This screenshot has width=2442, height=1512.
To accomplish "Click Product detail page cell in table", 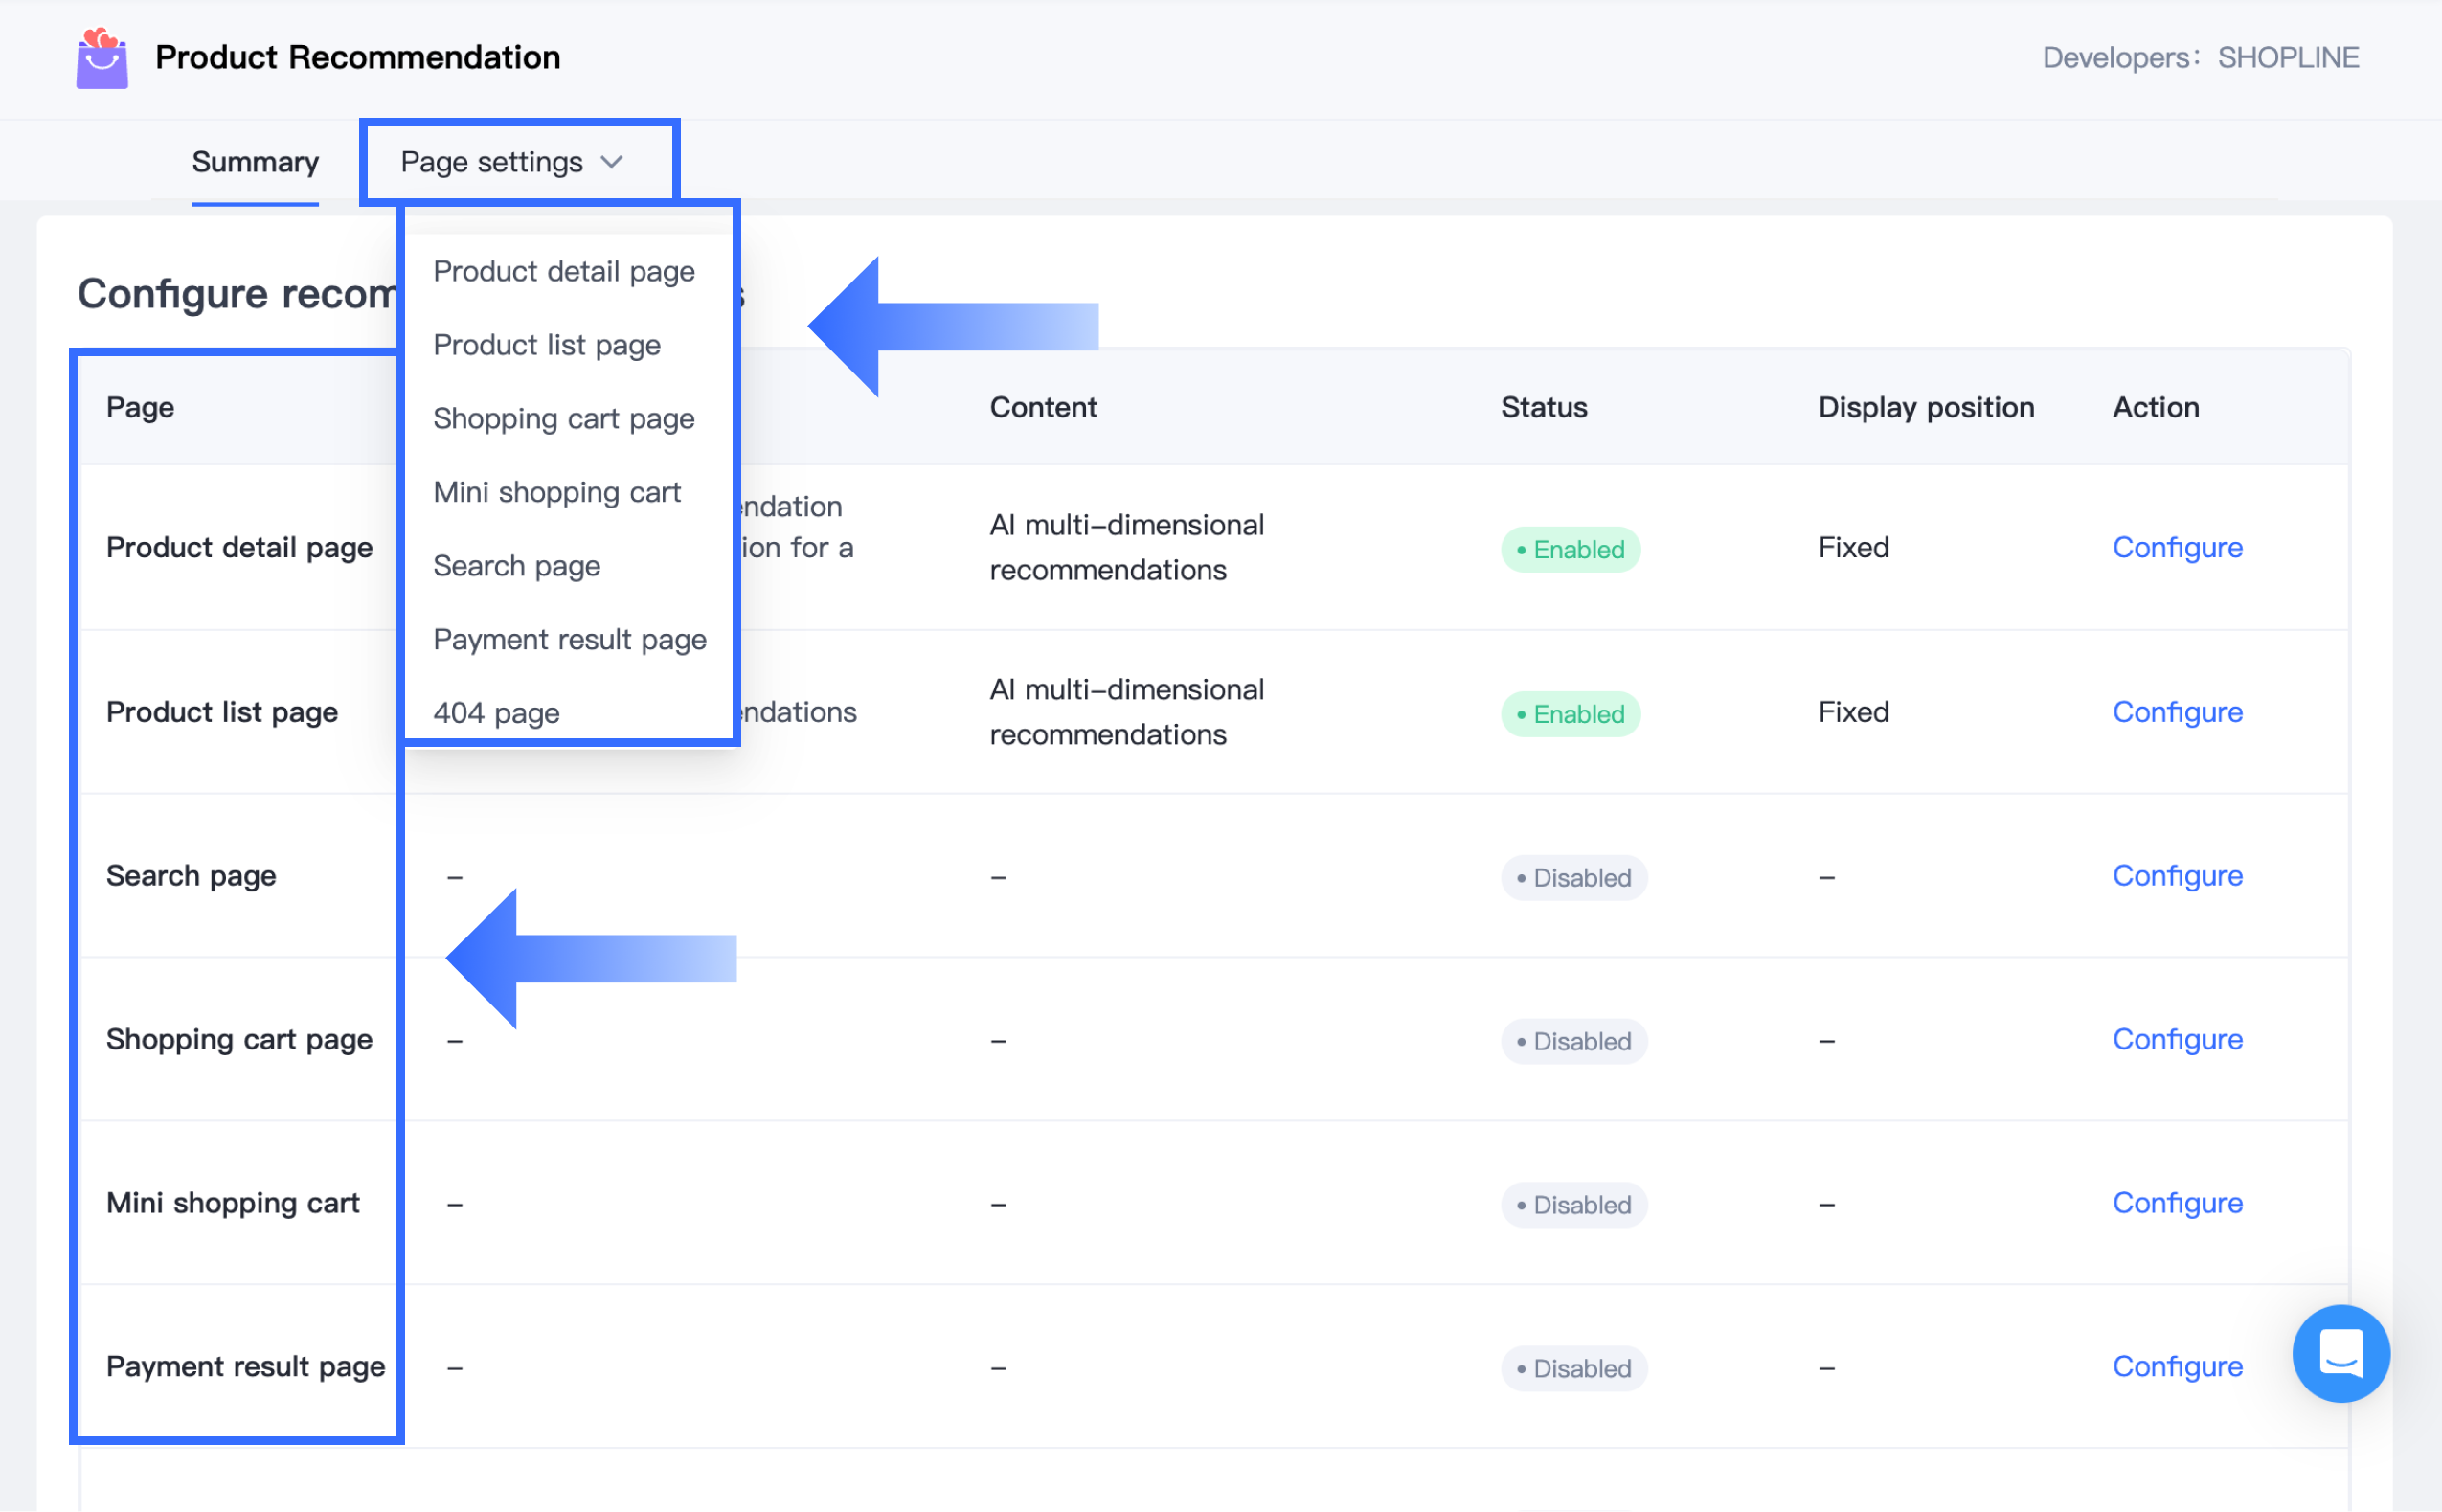I will [x=239, y=547].
